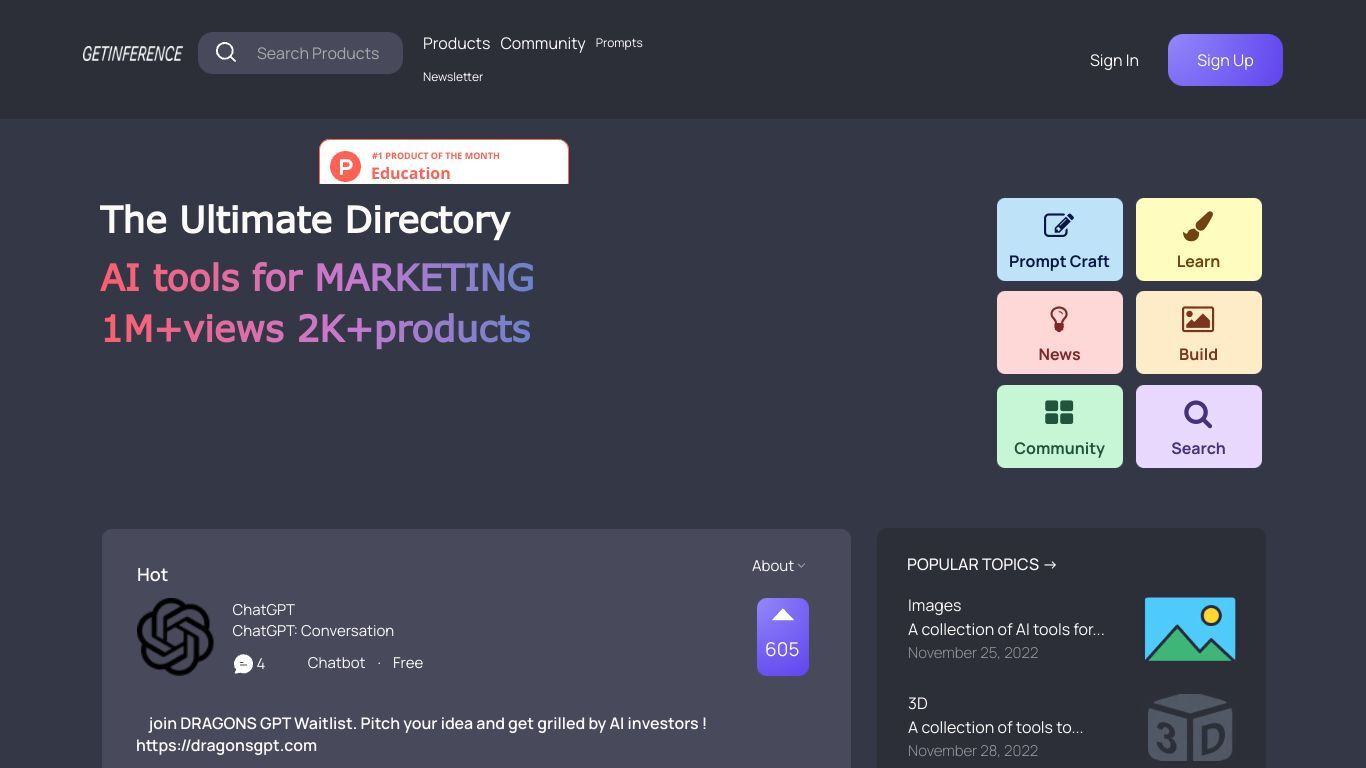The width and height of the screenshot is (1366, 768).
Task: Click the 'November 25, 2022' date
Action: pos(973,653)
